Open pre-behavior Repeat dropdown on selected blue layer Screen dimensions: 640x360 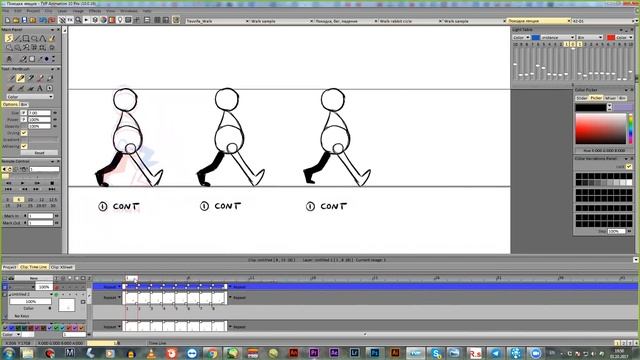coord(111,287)
